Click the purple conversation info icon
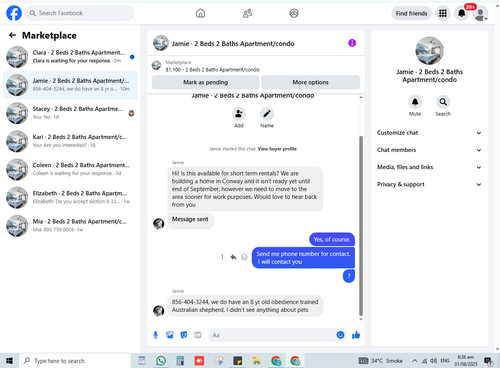 click(352, 43)
